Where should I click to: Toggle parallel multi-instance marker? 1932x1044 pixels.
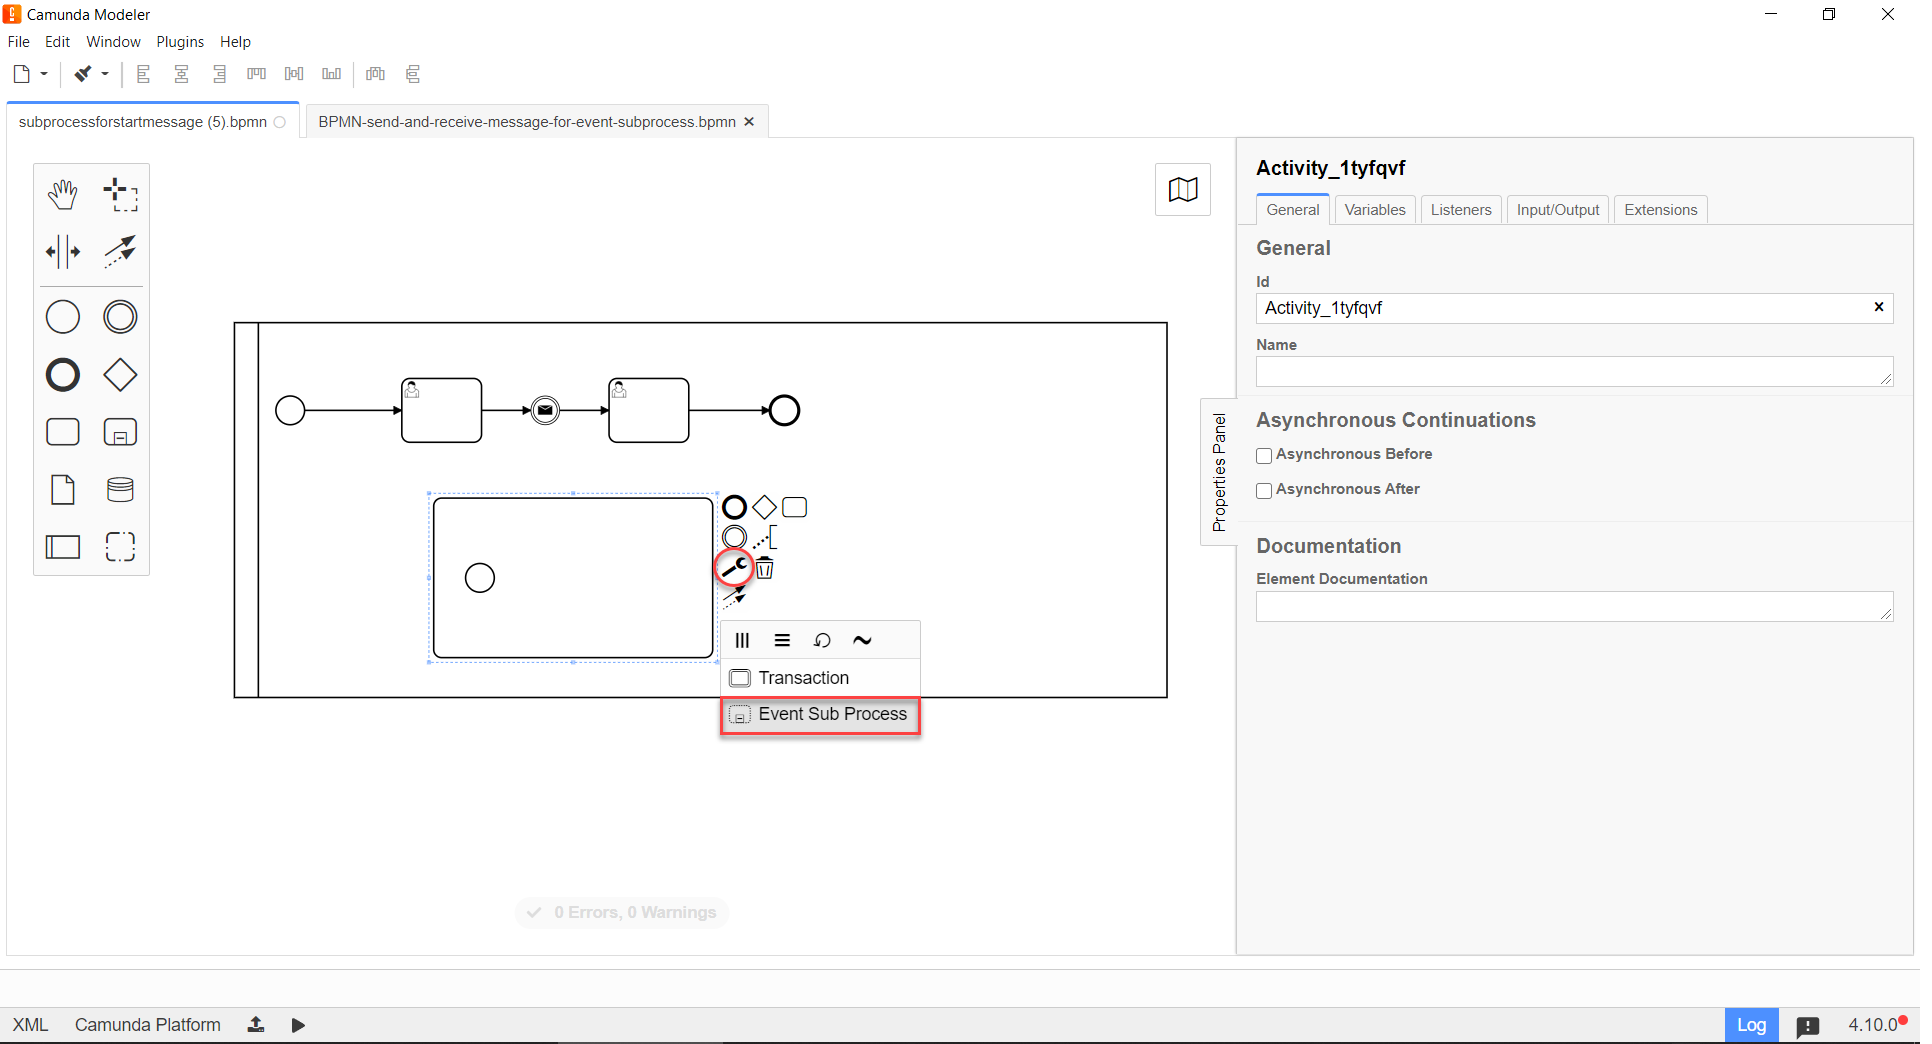[742, 641]
